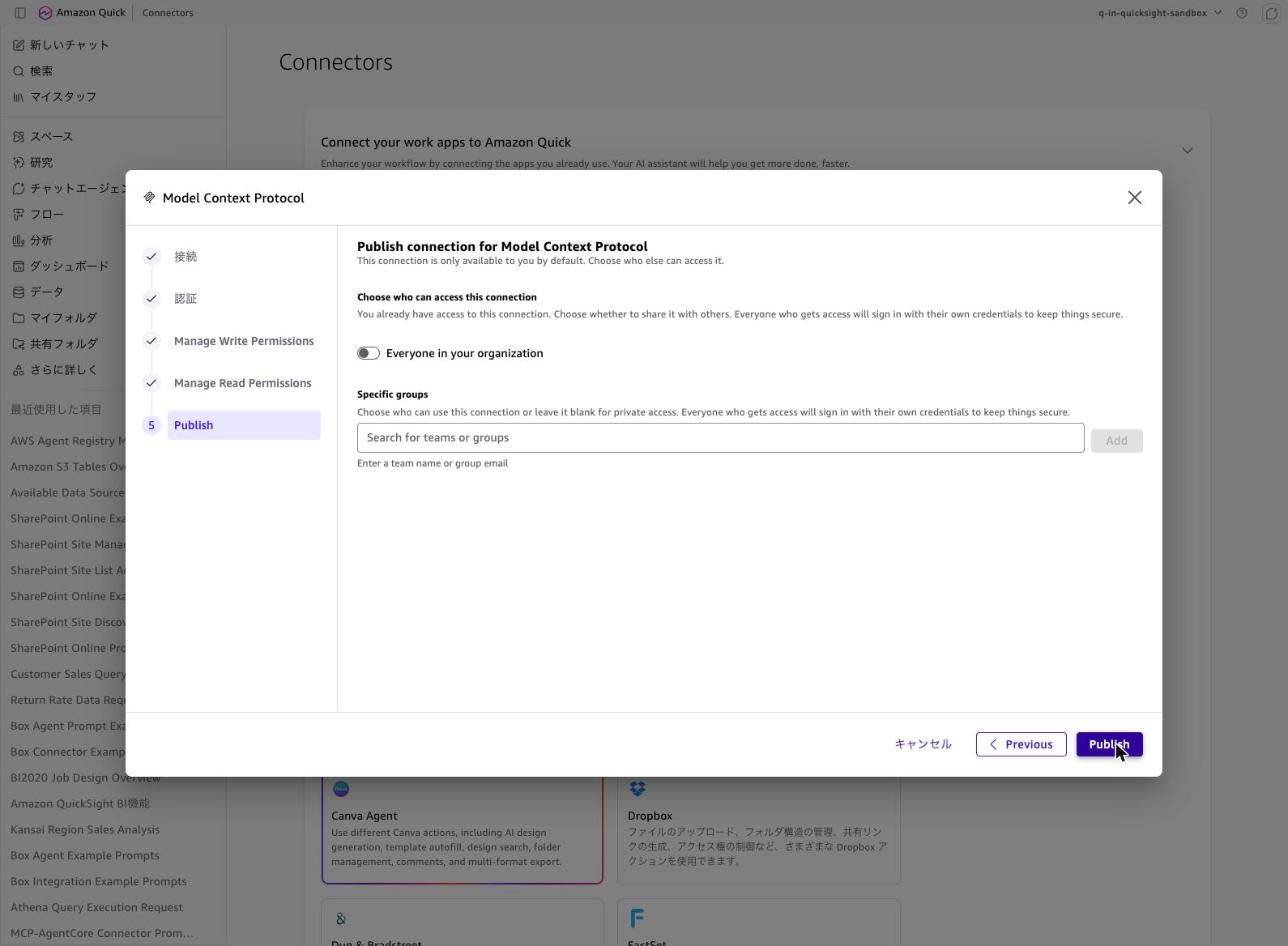Image resolution: width=1288 pixels, height=946 pixels.
Task: Click the Canva Agent connector icon
Action: (341, 788)
